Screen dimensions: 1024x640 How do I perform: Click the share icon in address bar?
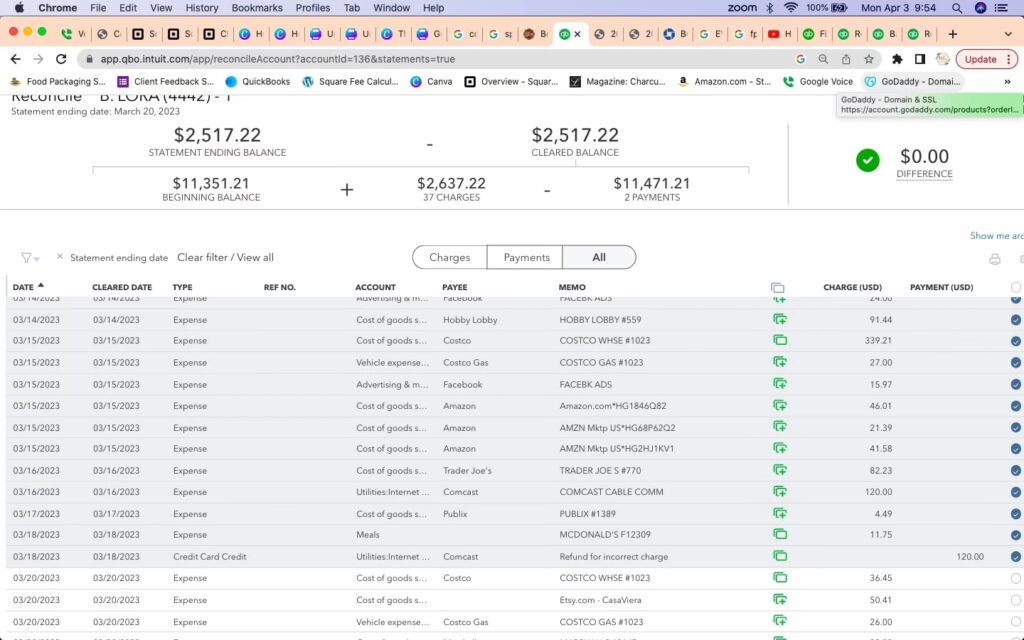tap(846, 59)
